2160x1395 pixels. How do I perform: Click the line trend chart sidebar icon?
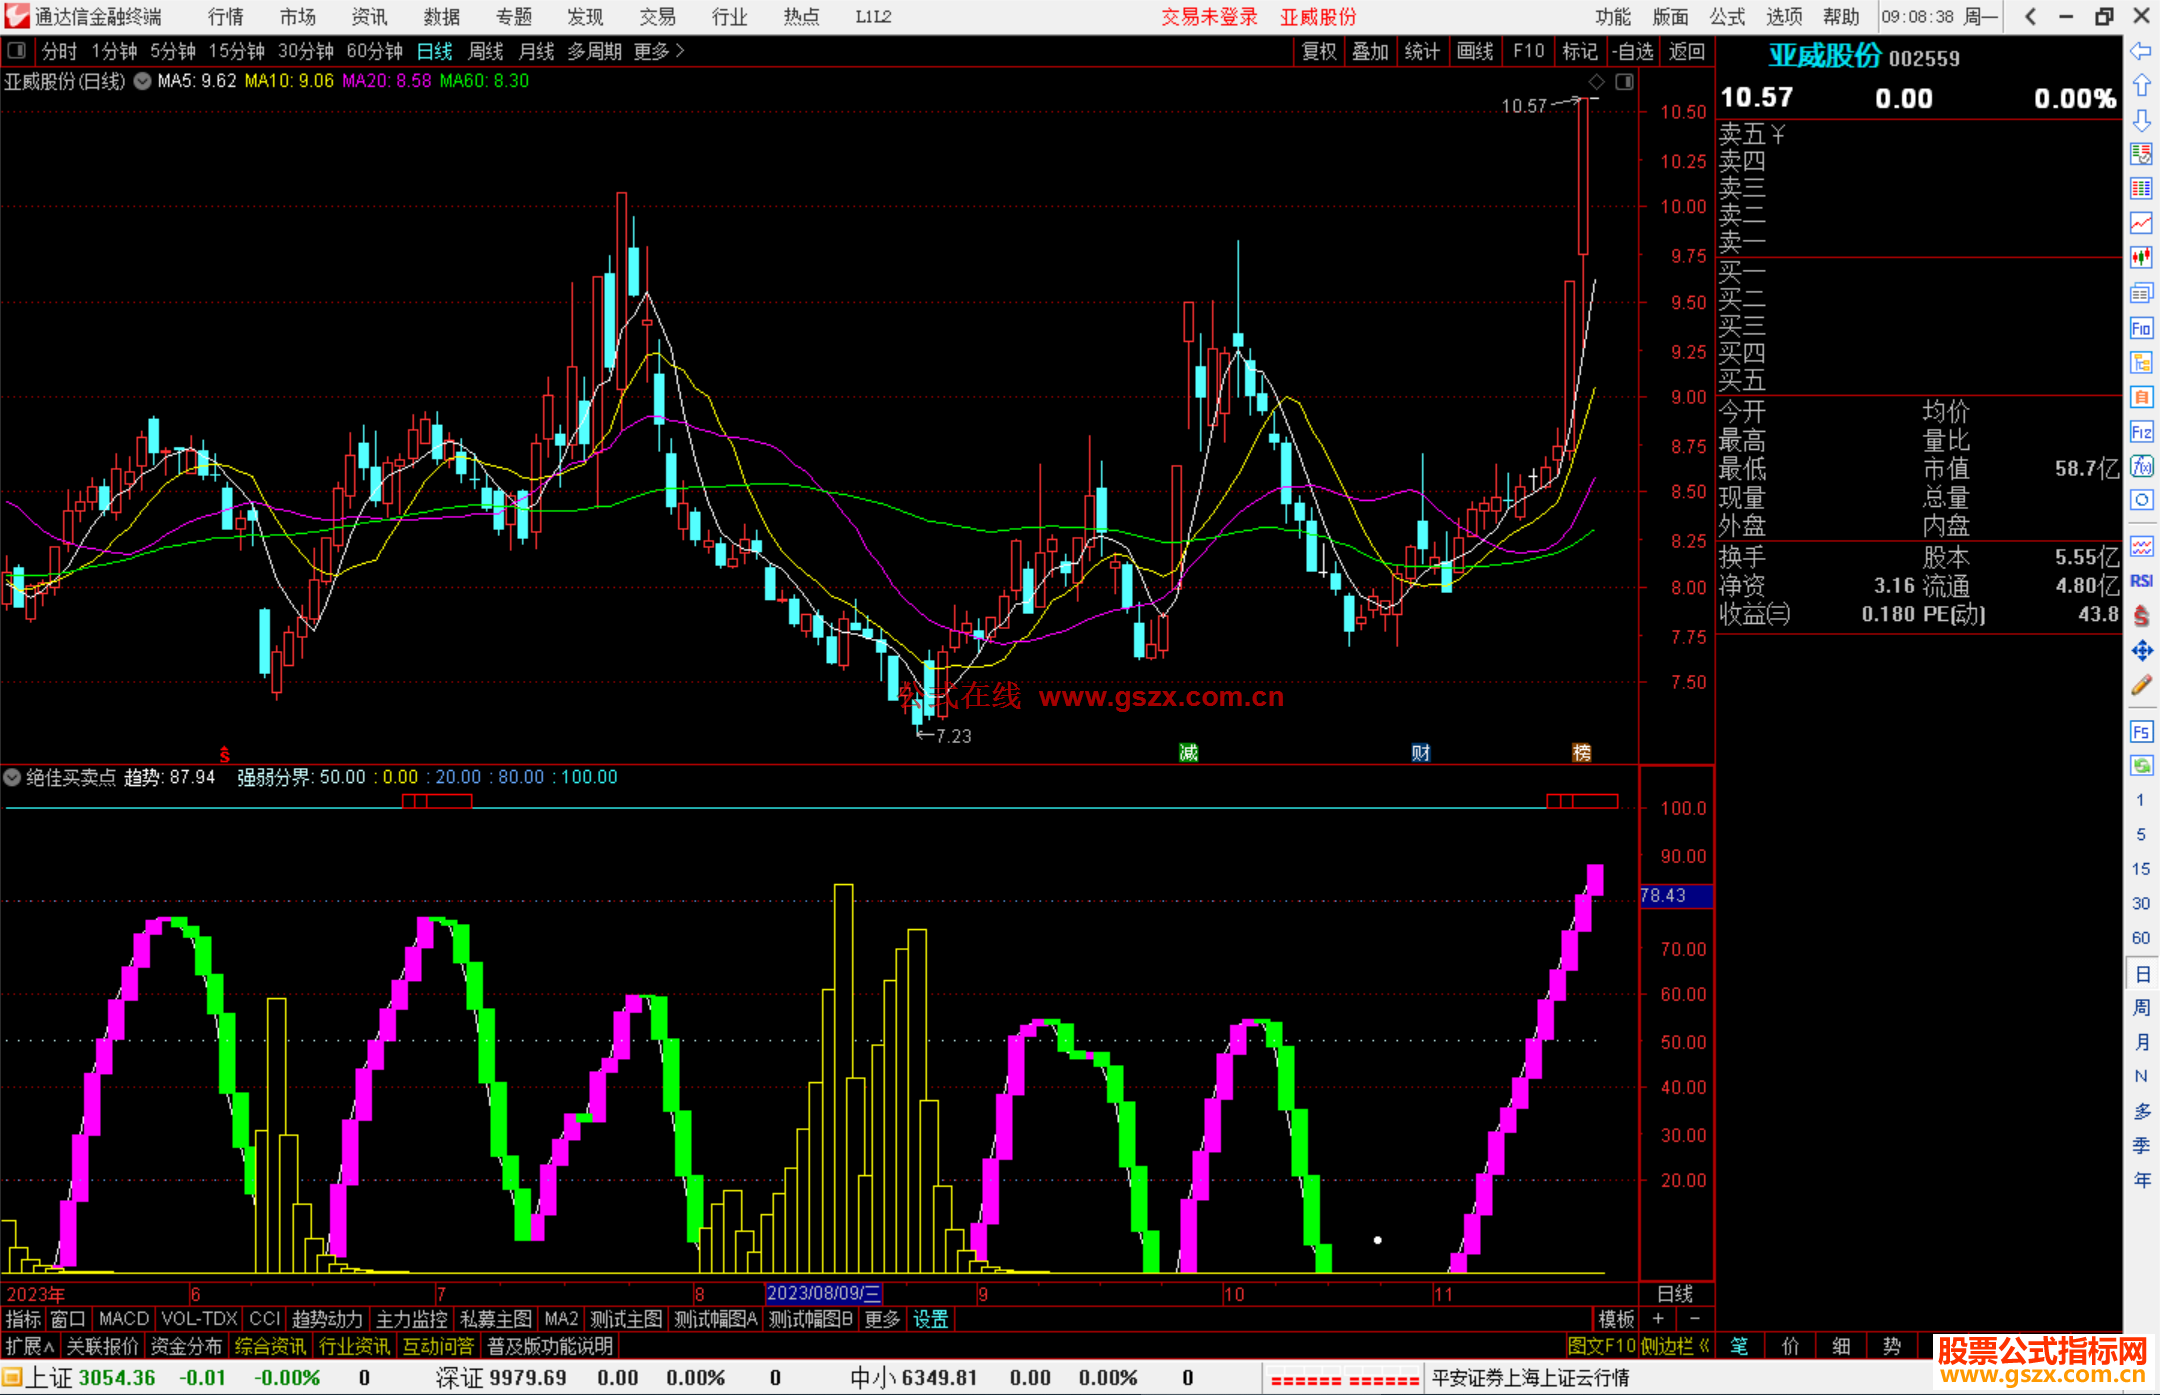[x=2141, y=223]
